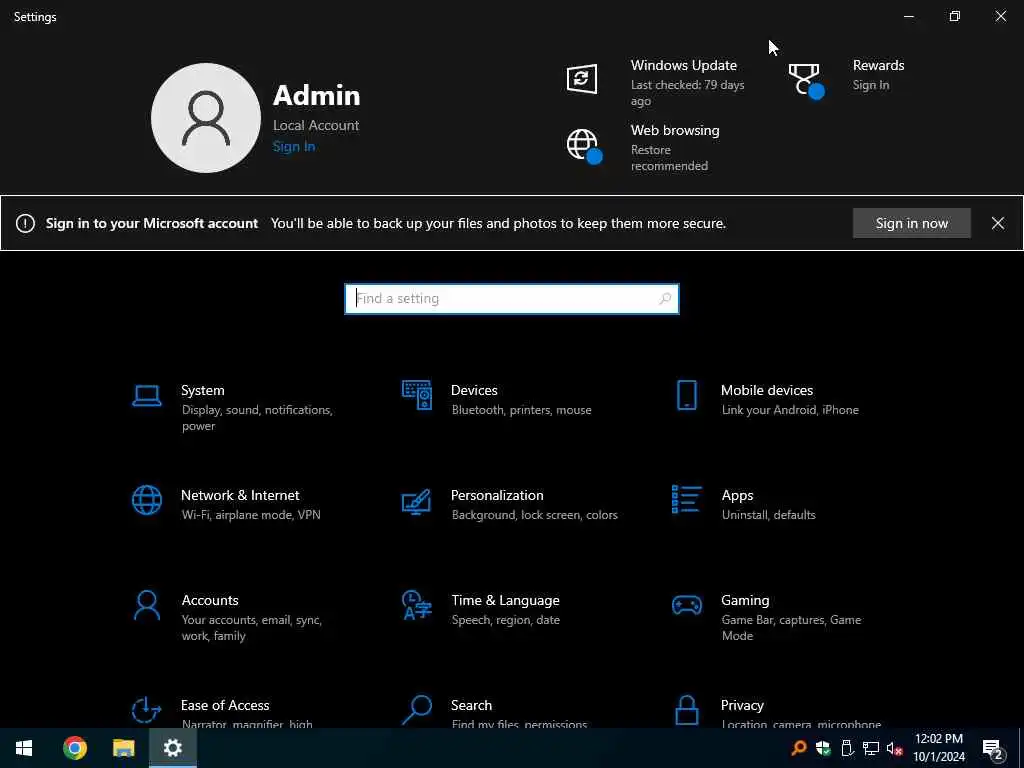Click the Admin profile avatar picture
Image resolution: width=1024 pixels, height=768 pixels.
tap(206, 118)
